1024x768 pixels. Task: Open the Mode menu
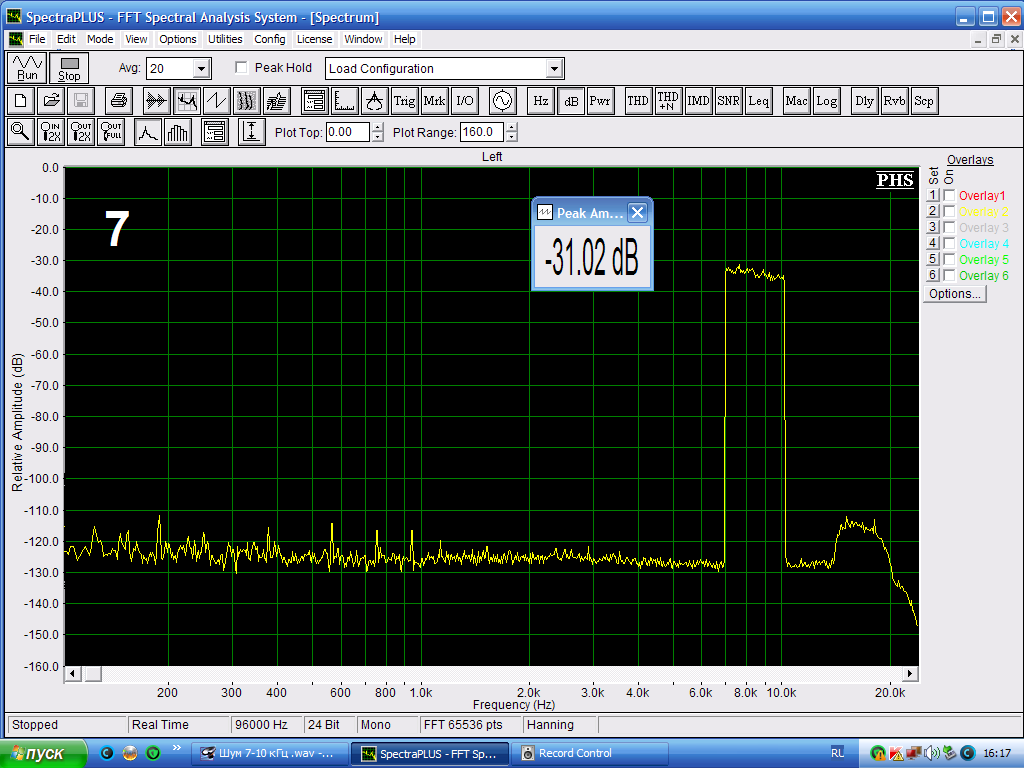100,39
